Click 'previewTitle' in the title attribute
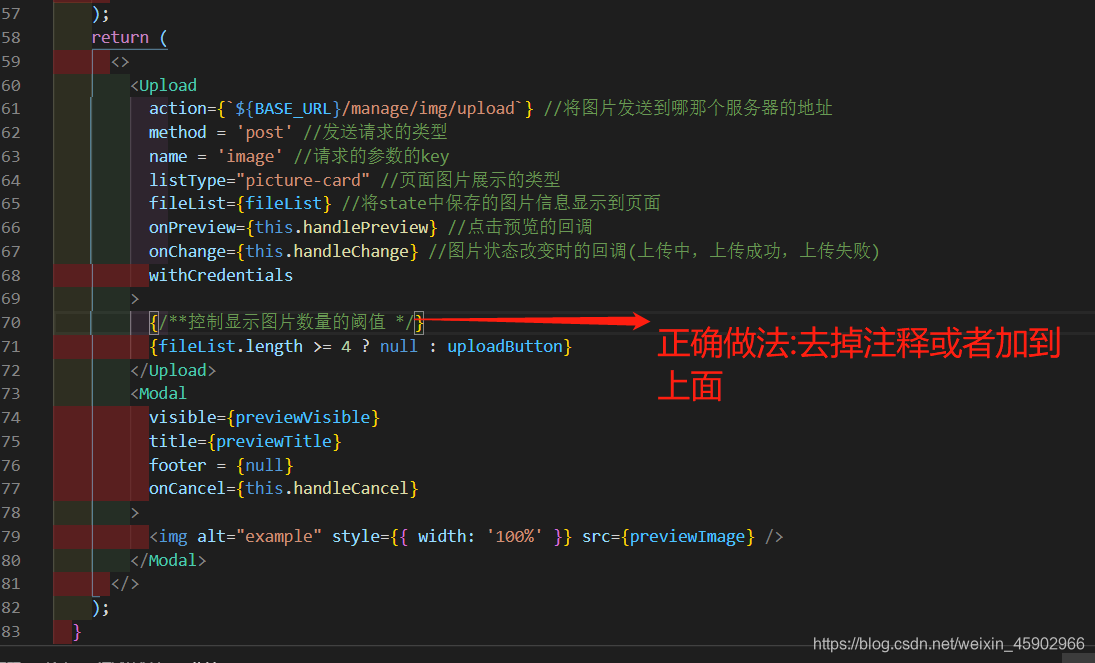 click(x=274, y=442)
